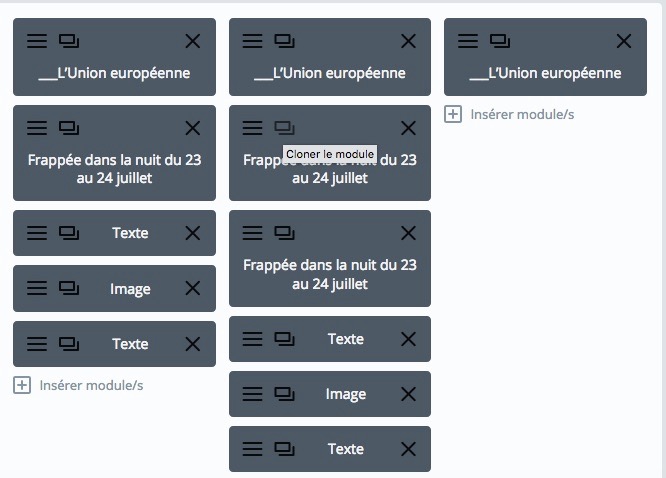Open settings of third column's L'Union européenne module

[468, 41]
